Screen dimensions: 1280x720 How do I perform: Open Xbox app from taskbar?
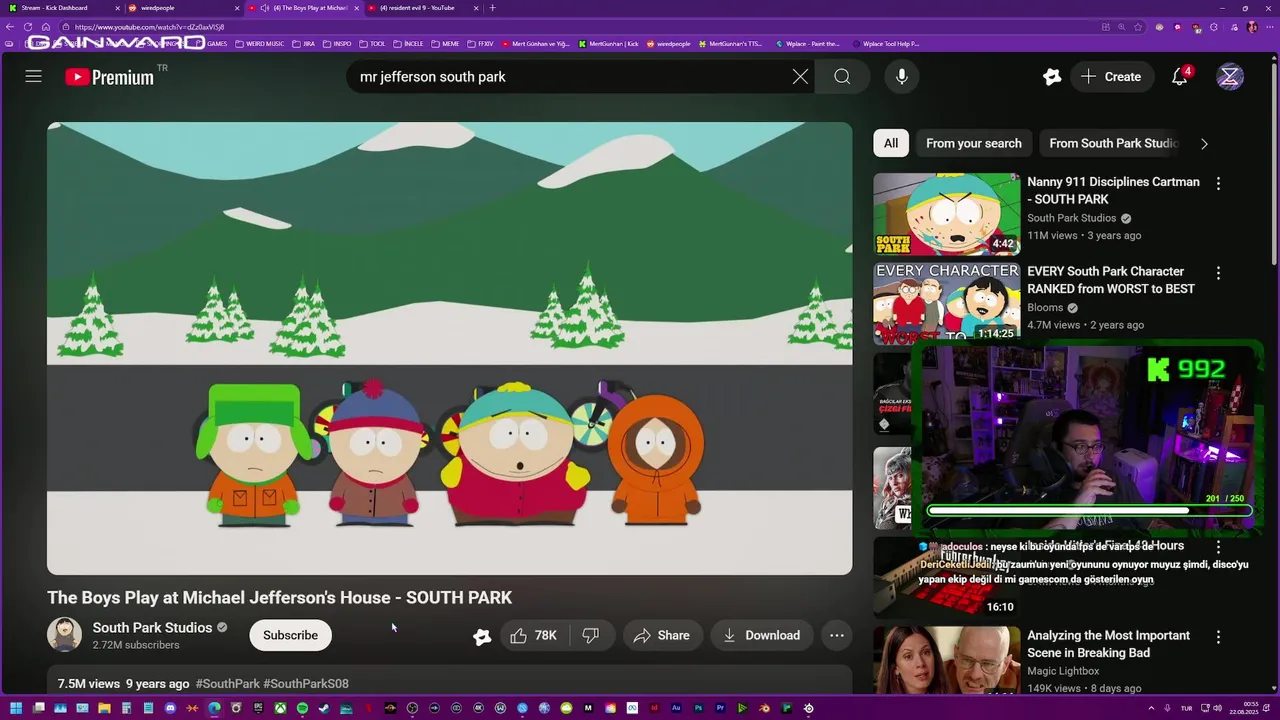coord(280,708)
